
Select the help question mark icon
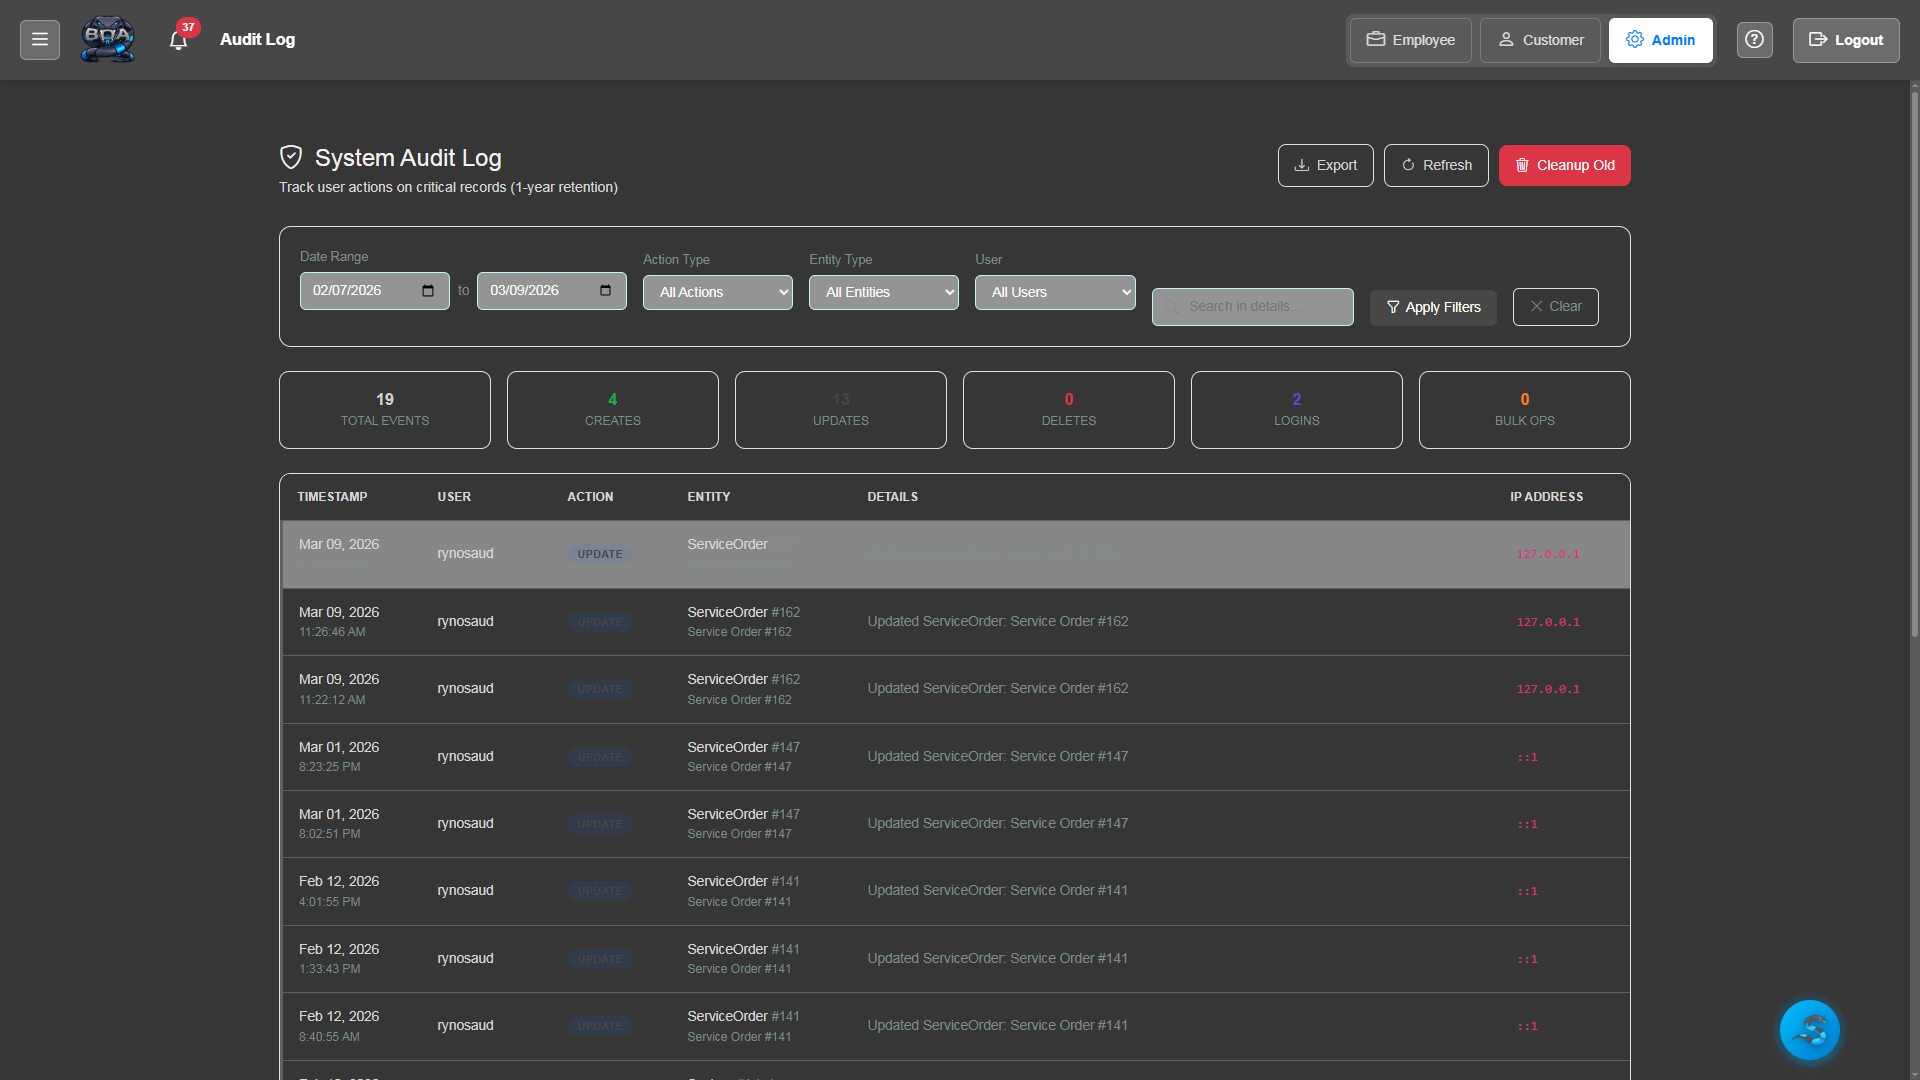coord(1754,39)
